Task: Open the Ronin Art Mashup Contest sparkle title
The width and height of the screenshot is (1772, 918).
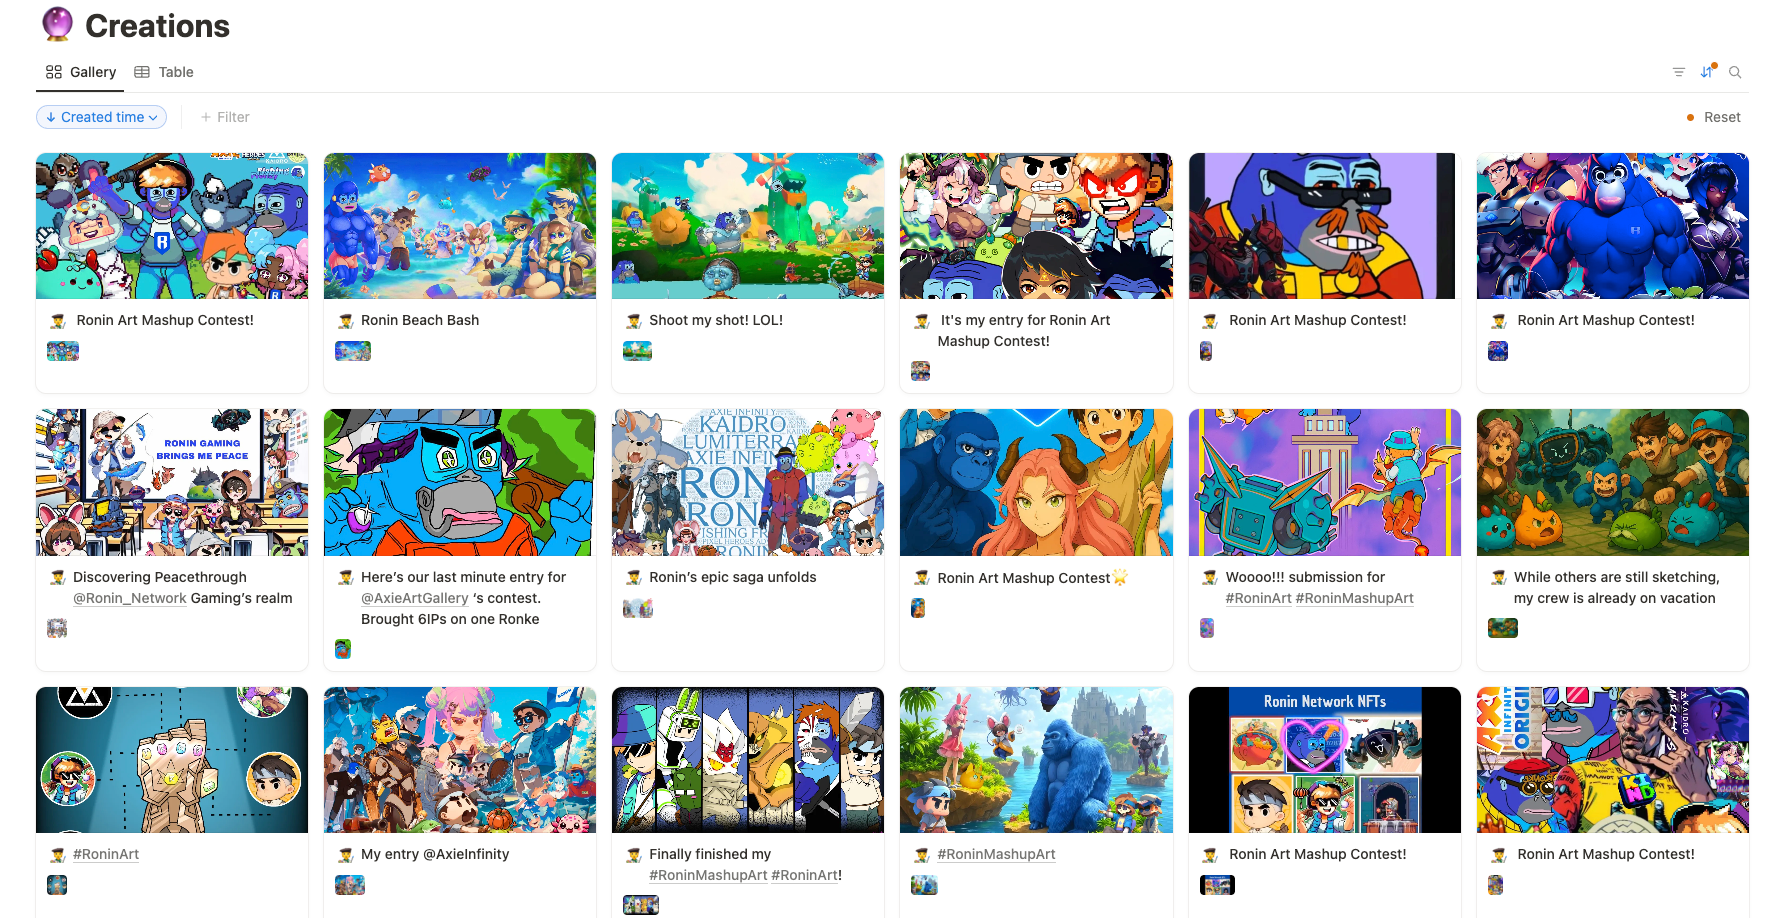Action: tap(1033, 578)
